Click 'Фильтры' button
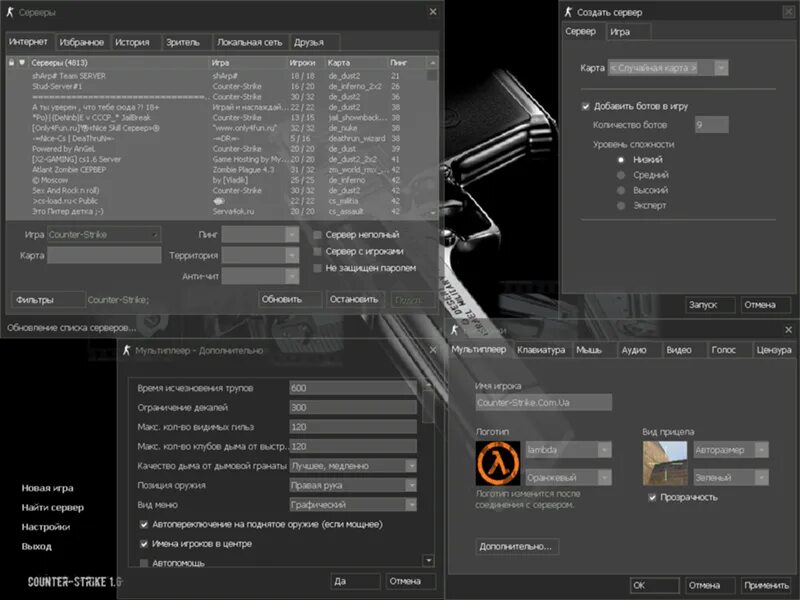The height and width of the screenshot is (600, 800). (x=48, y=300)
